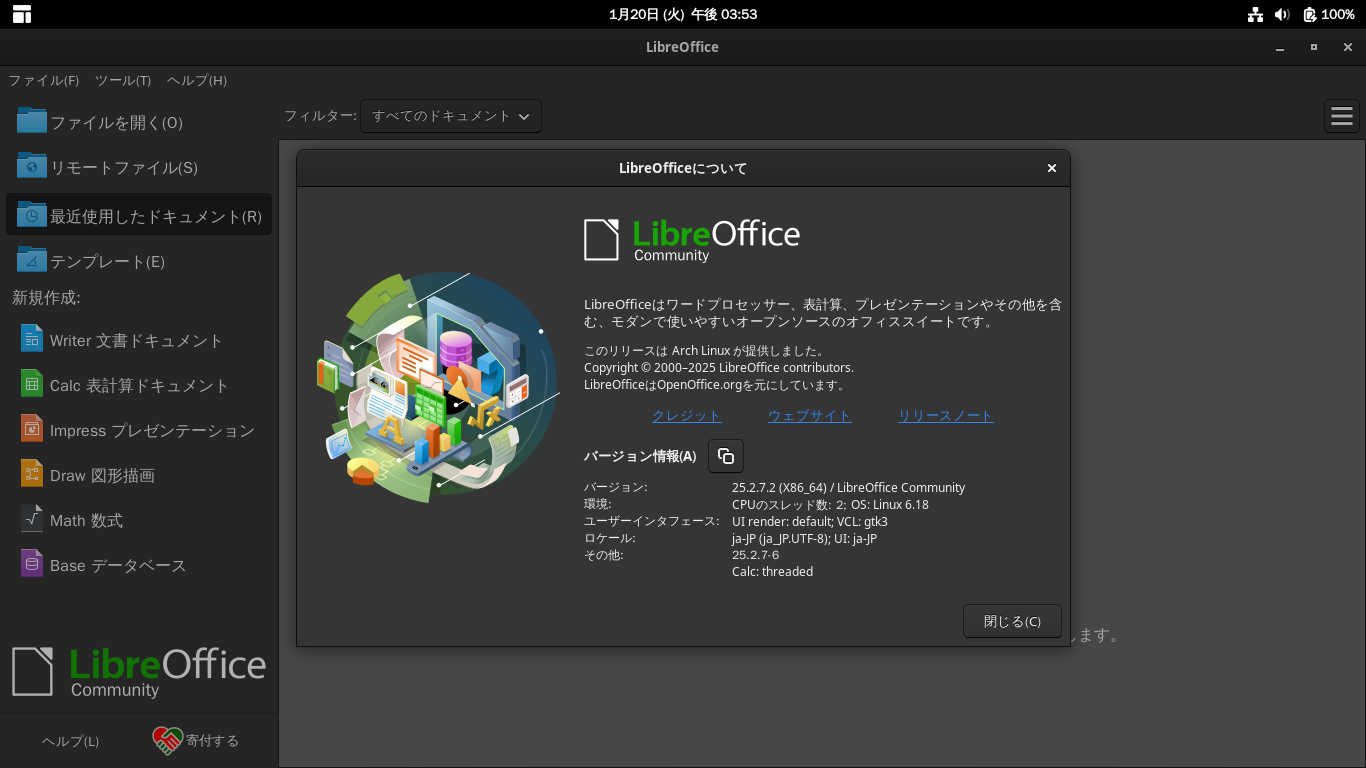Click the text Calc: threaded

772,572
